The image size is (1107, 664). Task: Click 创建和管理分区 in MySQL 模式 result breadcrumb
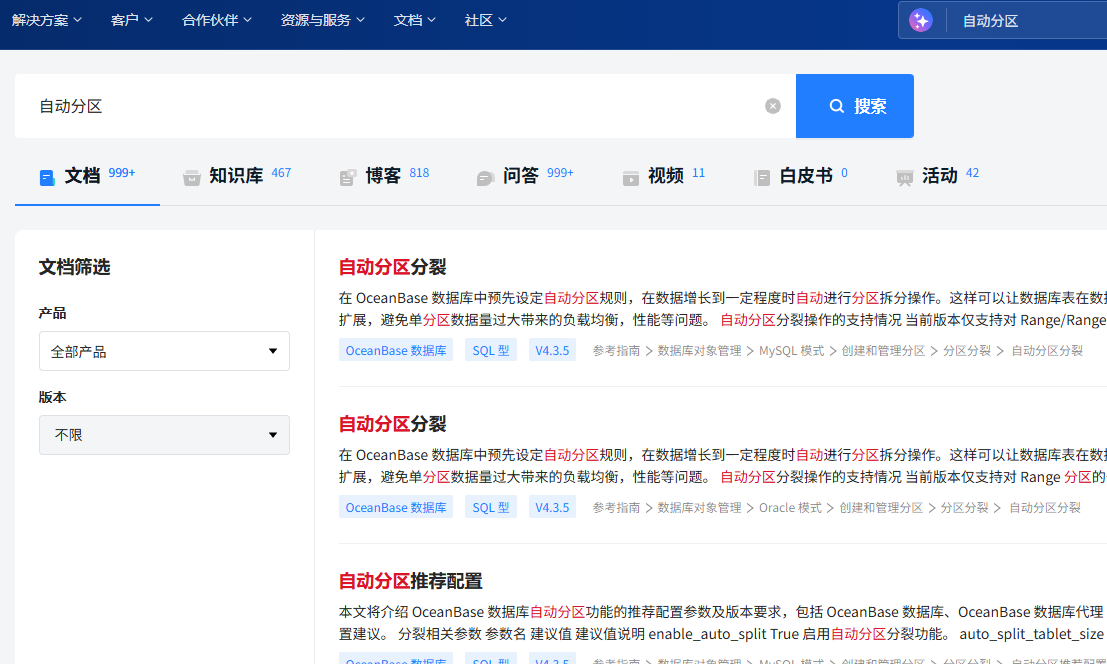click(x=883, y=351)
